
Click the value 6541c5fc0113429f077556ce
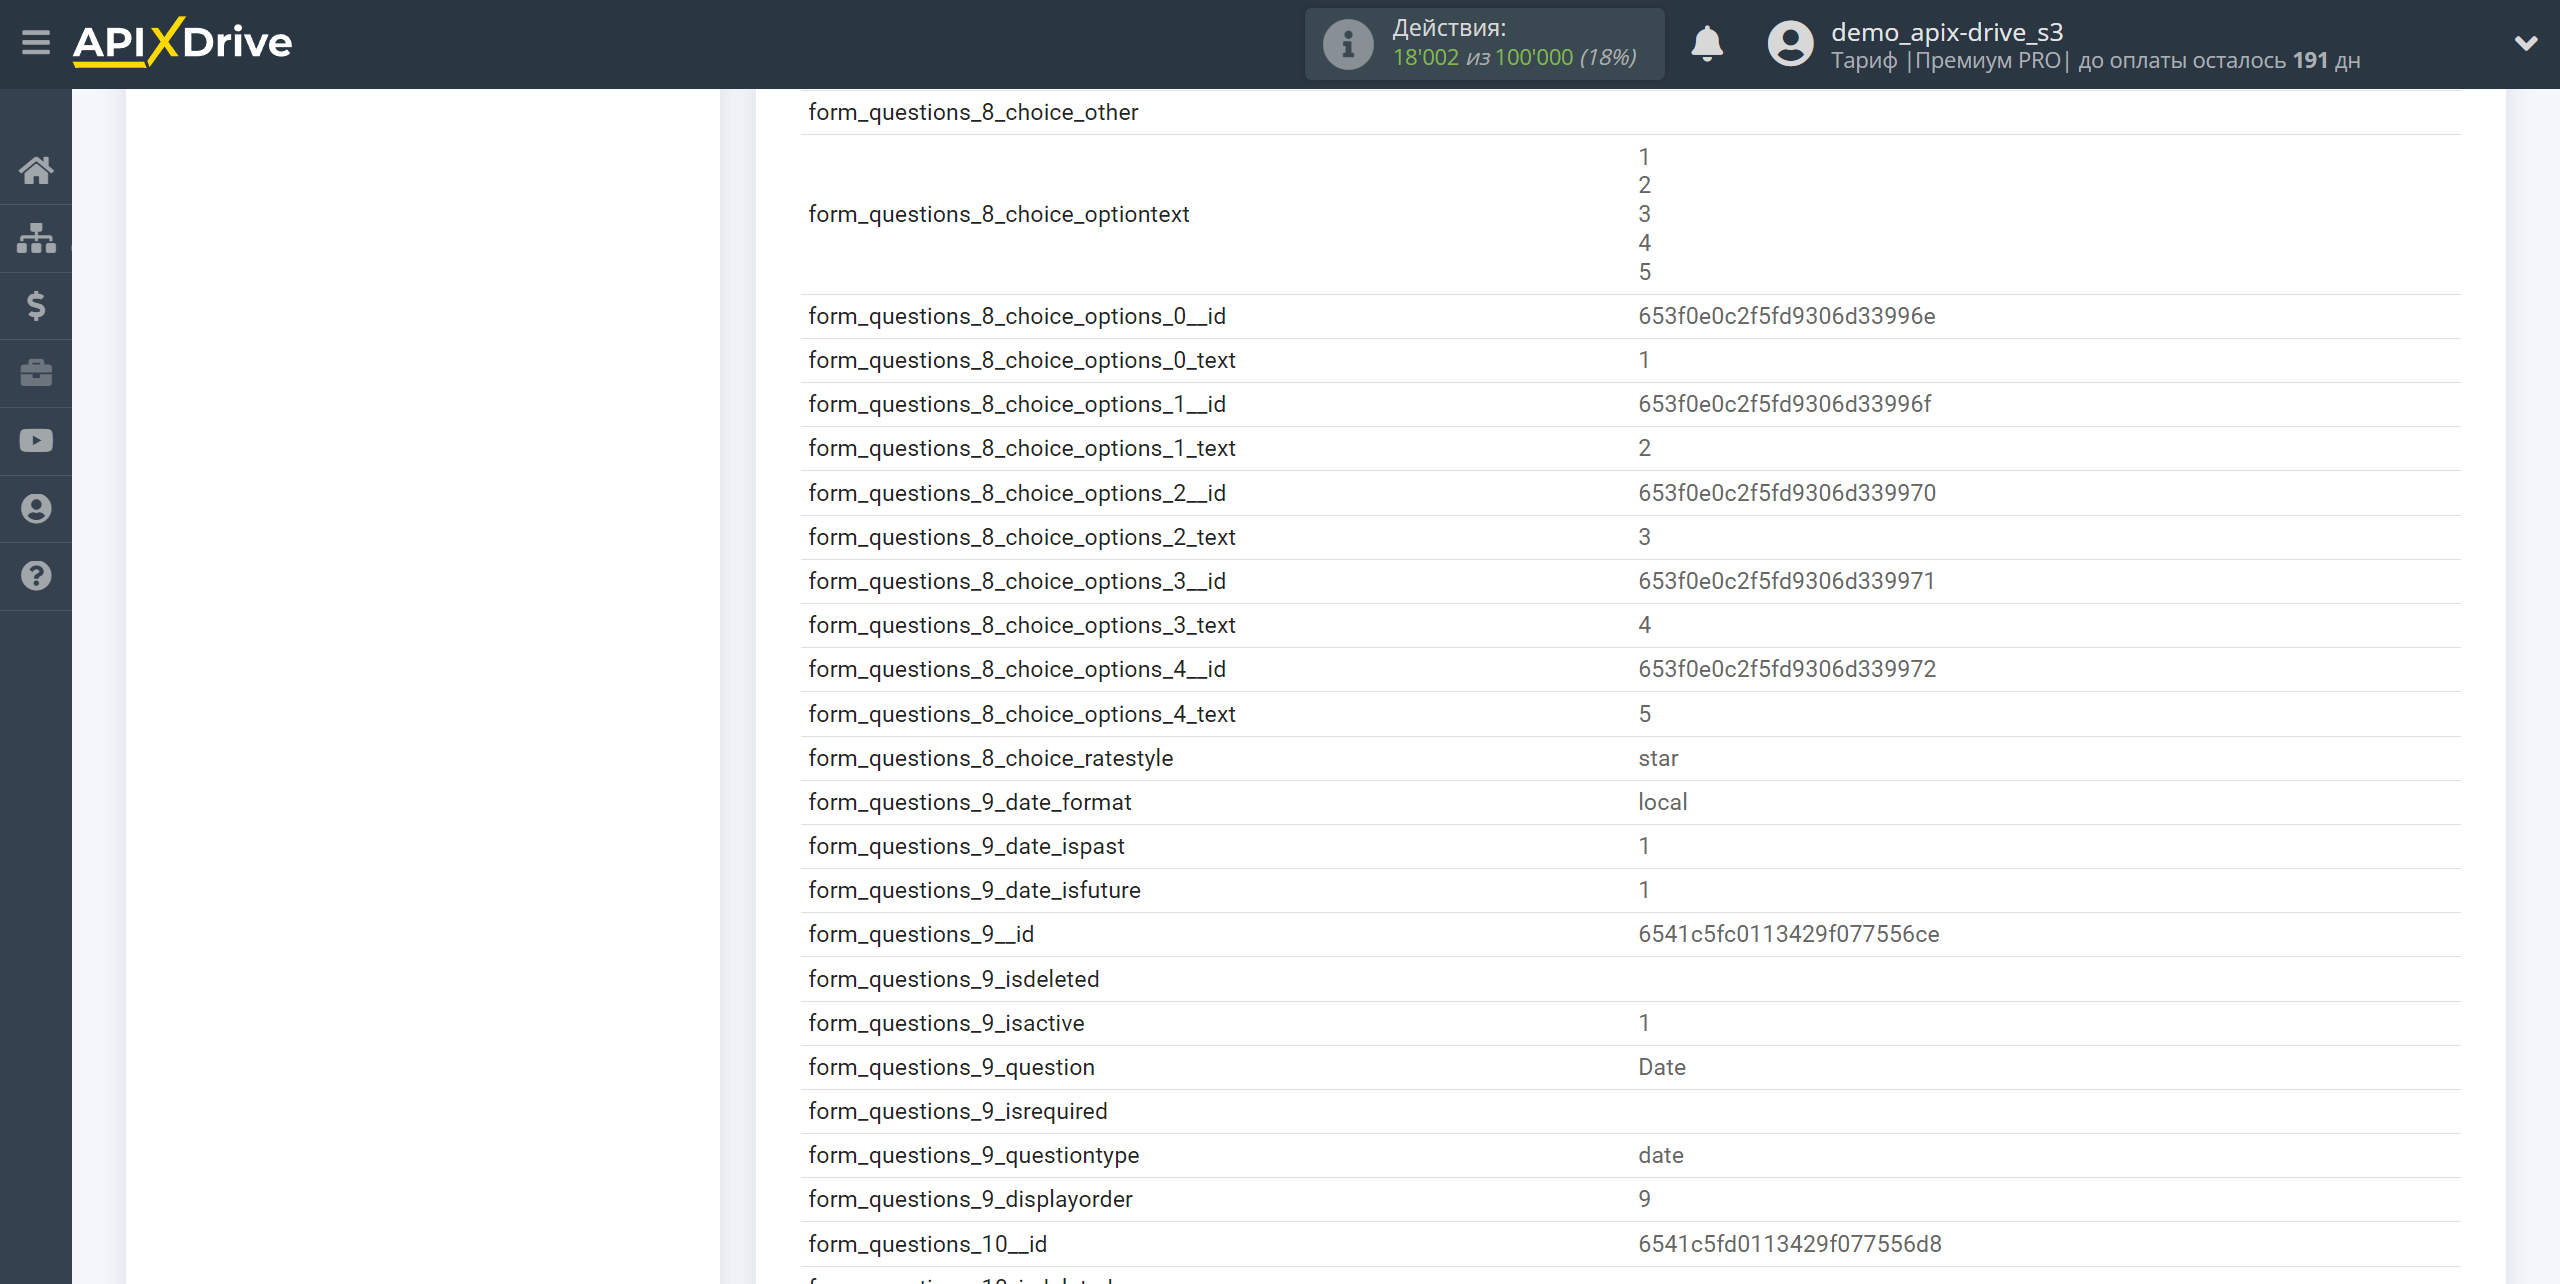[1788, 935]
